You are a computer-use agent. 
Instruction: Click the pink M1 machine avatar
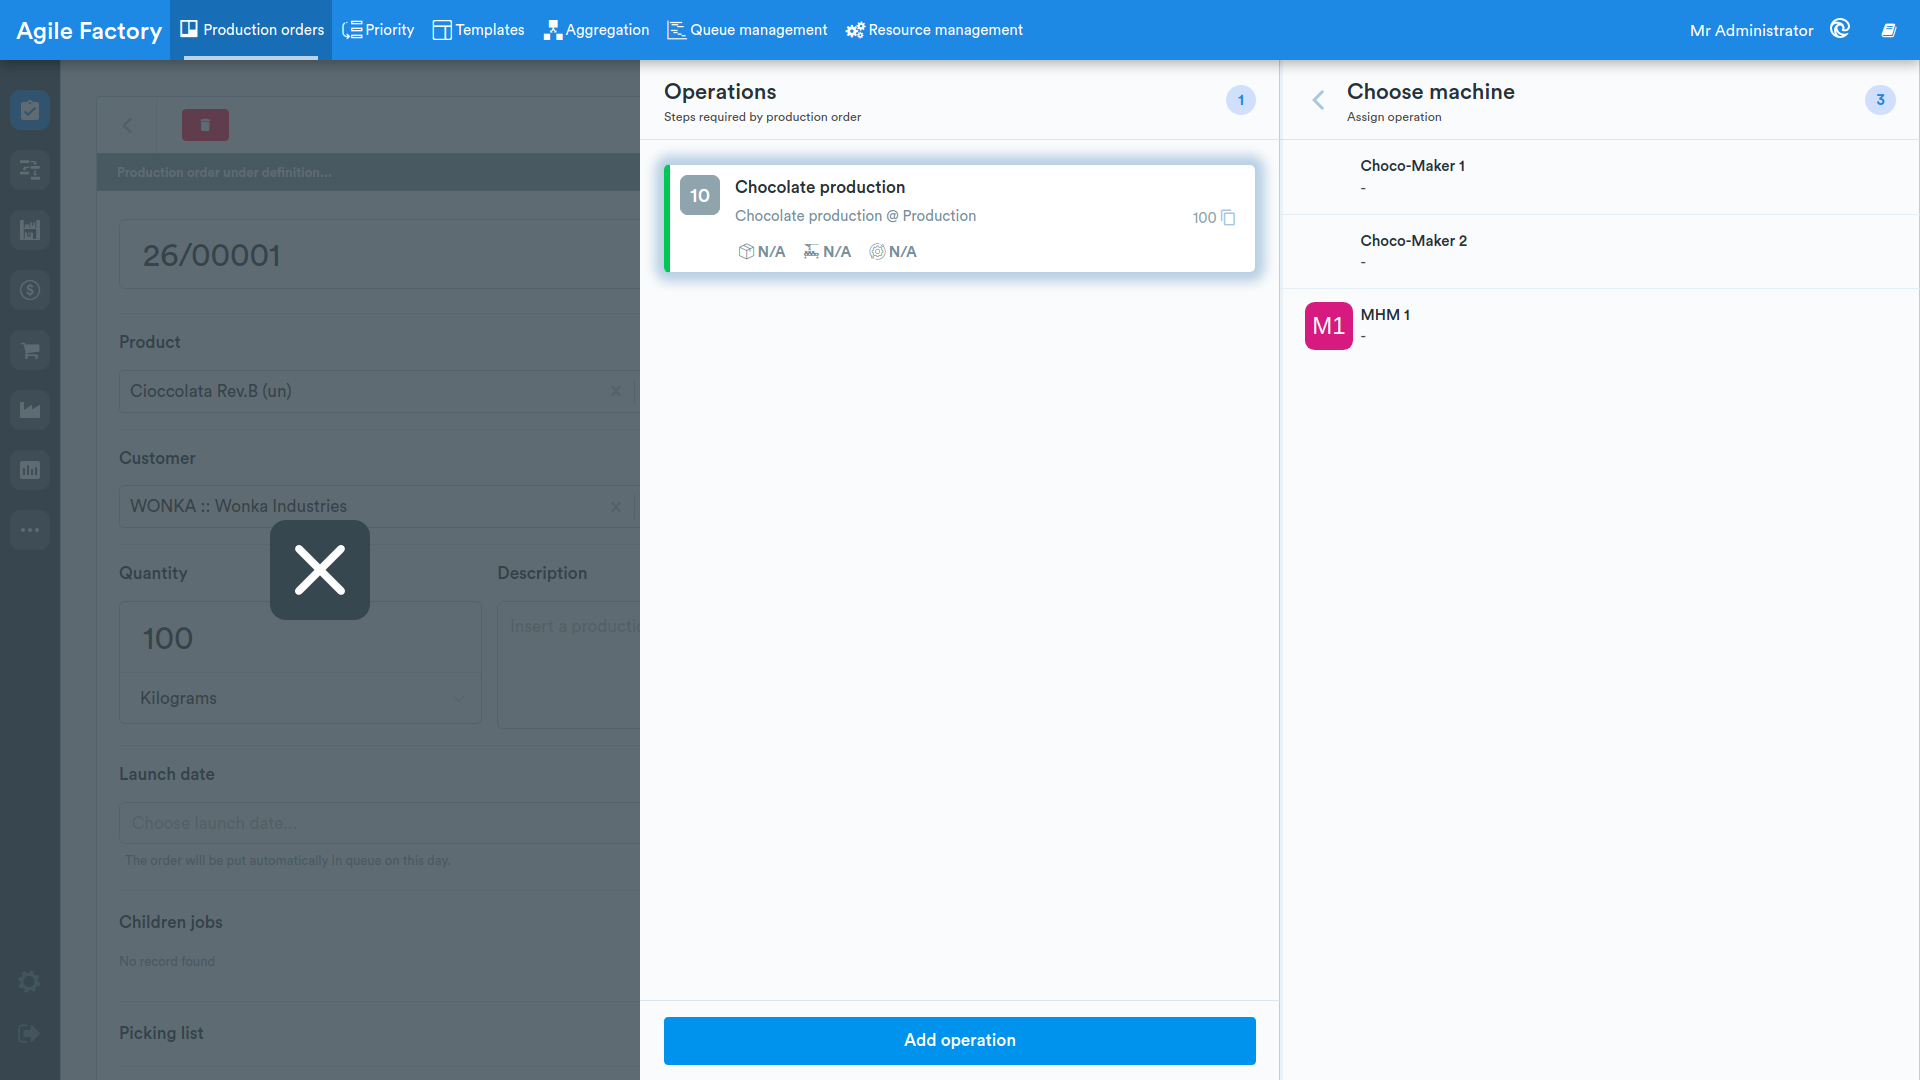tap(1329, 326)
